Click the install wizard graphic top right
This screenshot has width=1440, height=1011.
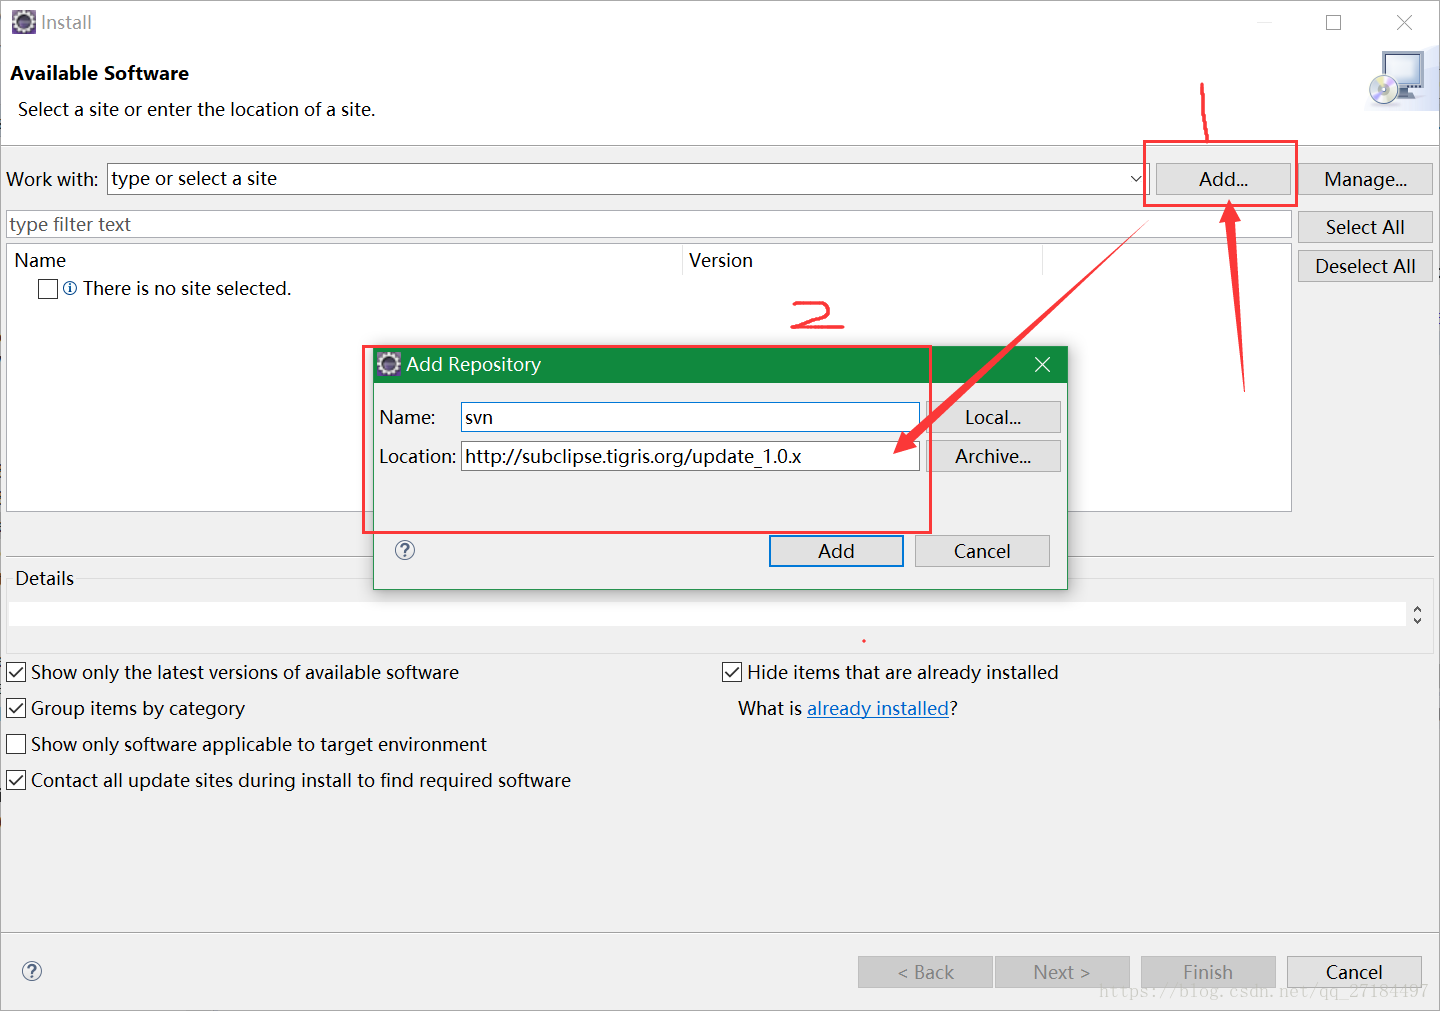coord(1400,76)
